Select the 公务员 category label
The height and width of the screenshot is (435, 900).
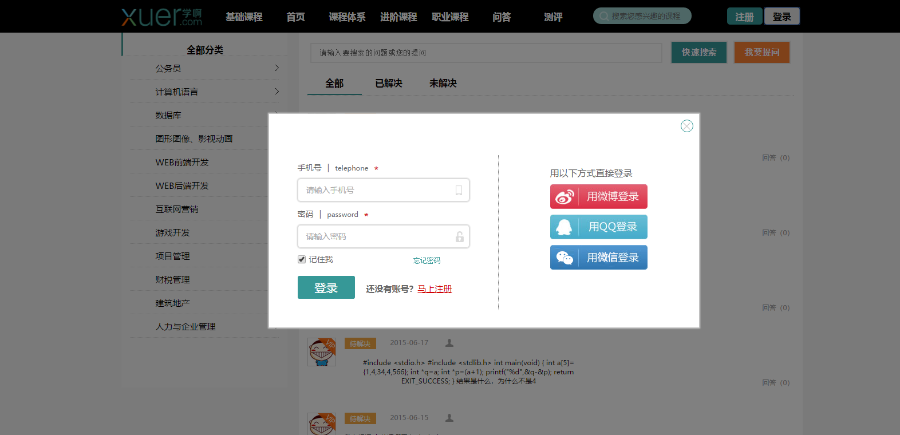[x=168, y=68]
